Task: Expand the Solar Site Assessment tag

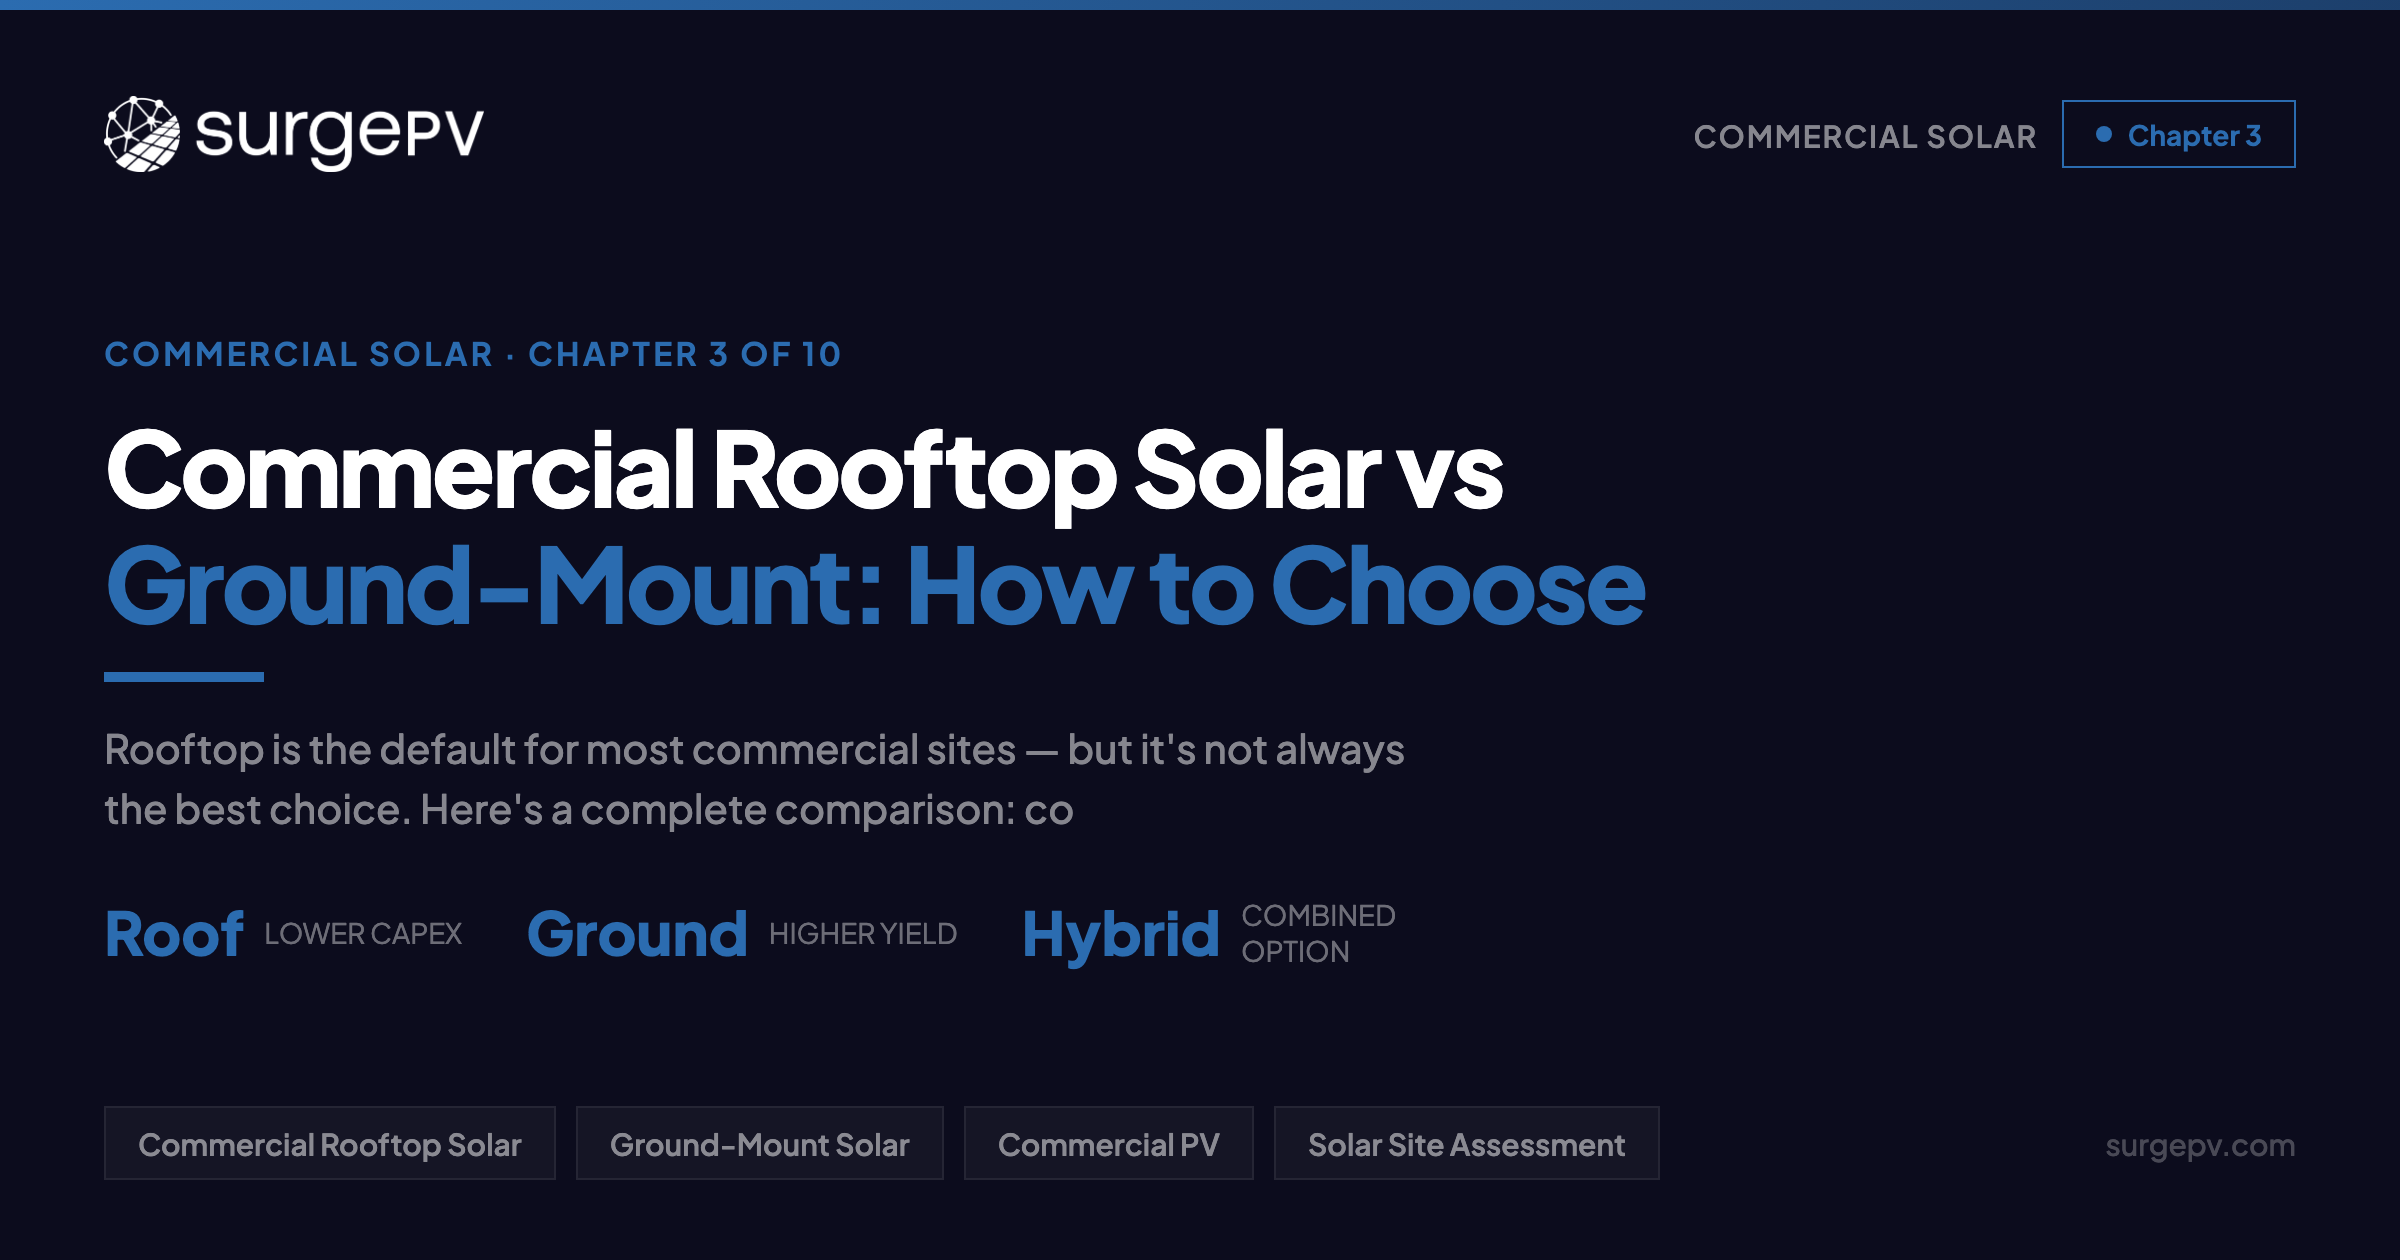Action: coord(1466,1143)
